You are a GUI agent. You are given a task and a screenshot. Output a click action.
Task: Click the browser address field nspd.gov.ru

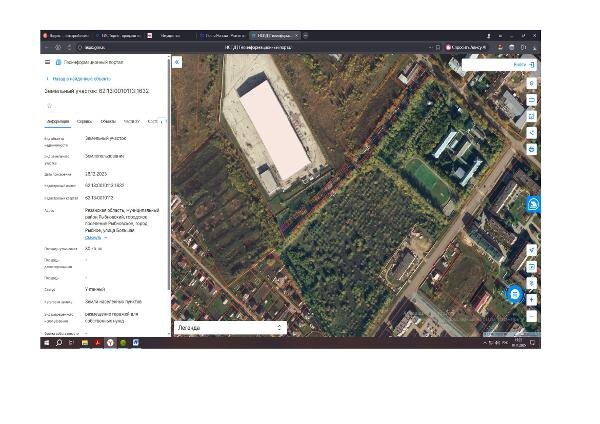coord(95,47)
